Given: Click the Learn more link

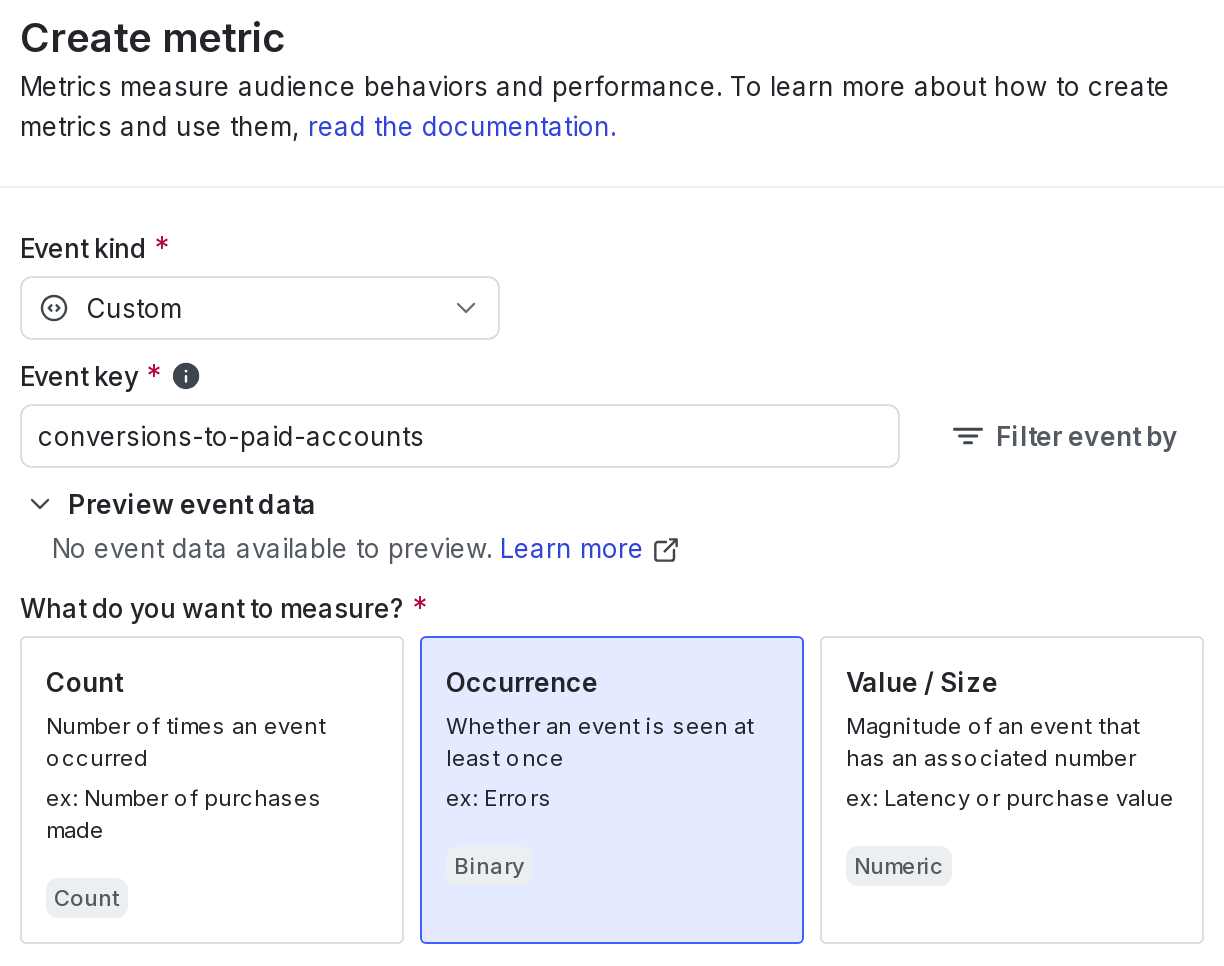Looking at the screenshot, I should 571,548.
